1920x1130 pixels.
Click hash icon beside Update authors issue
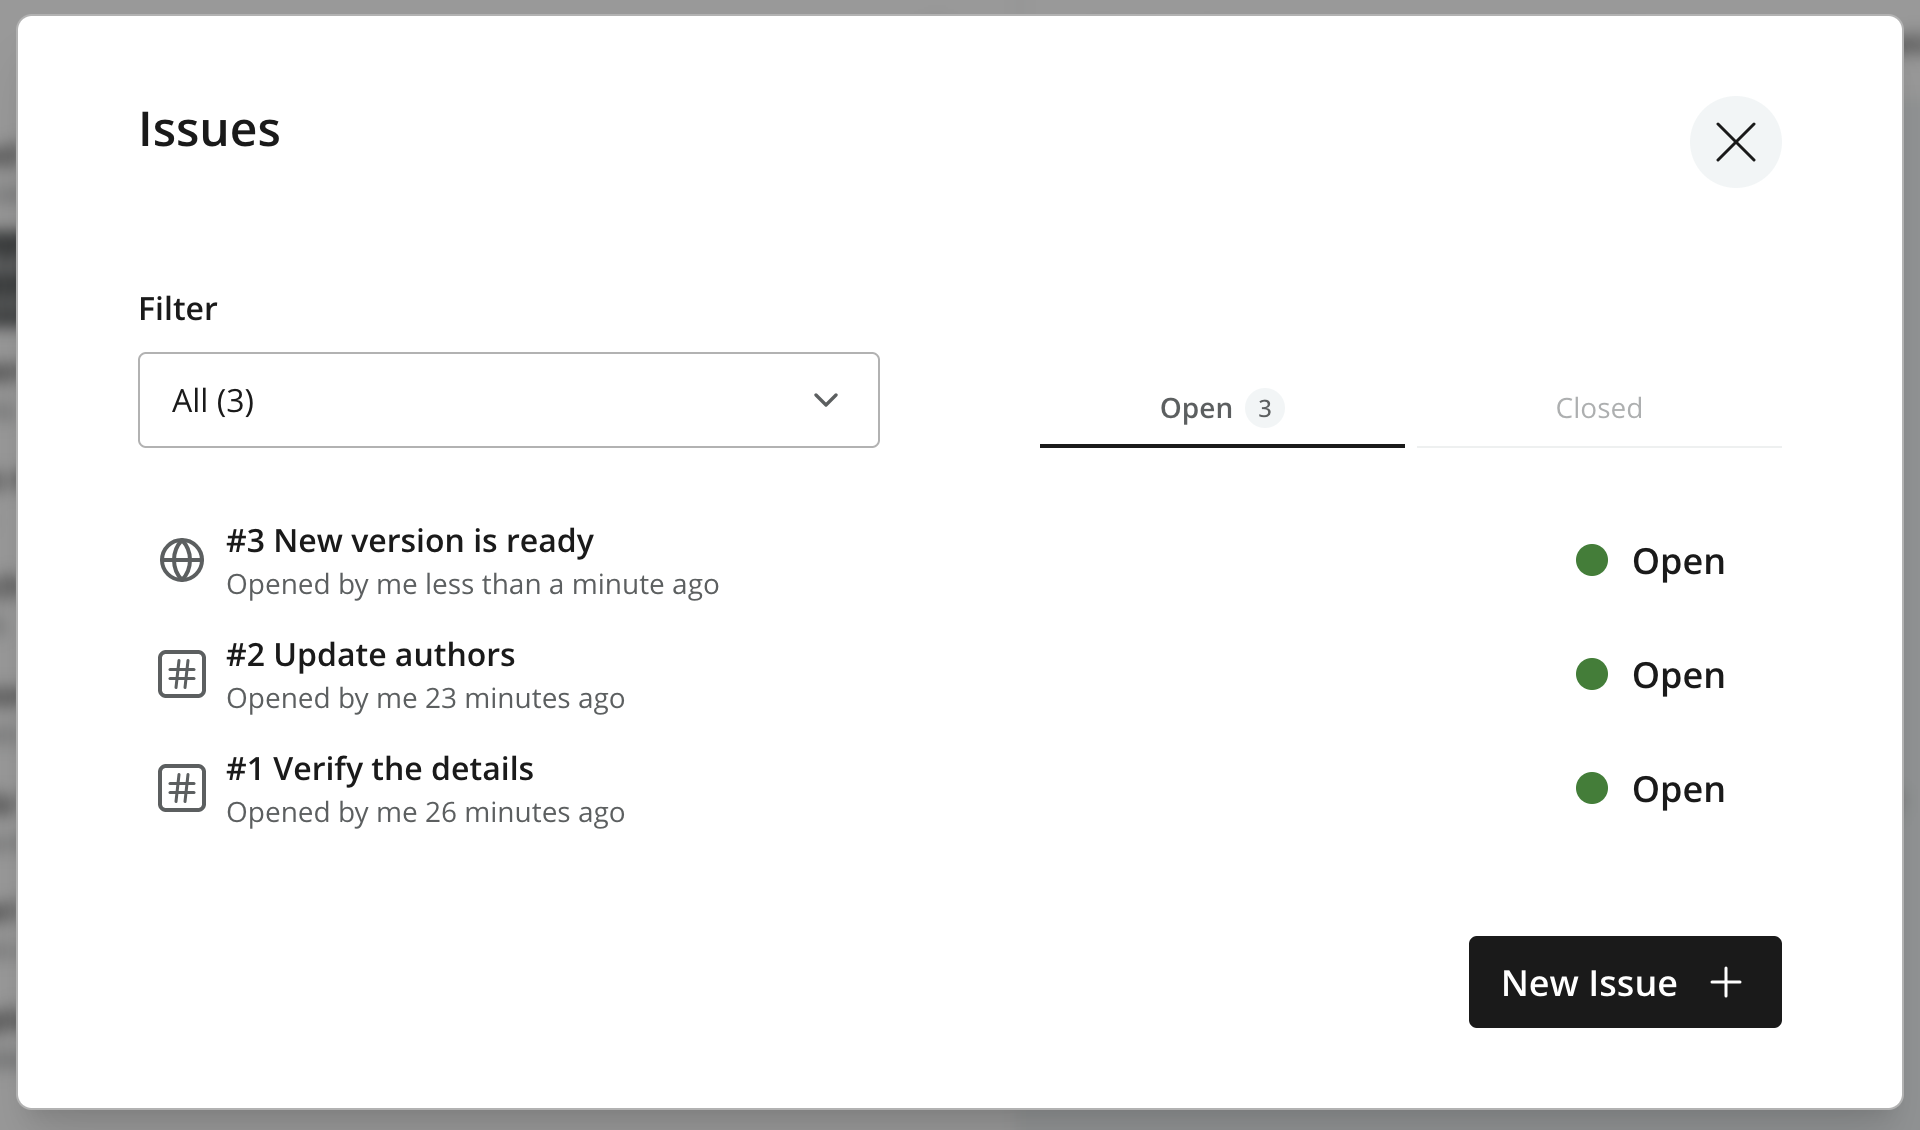(182, 674)
